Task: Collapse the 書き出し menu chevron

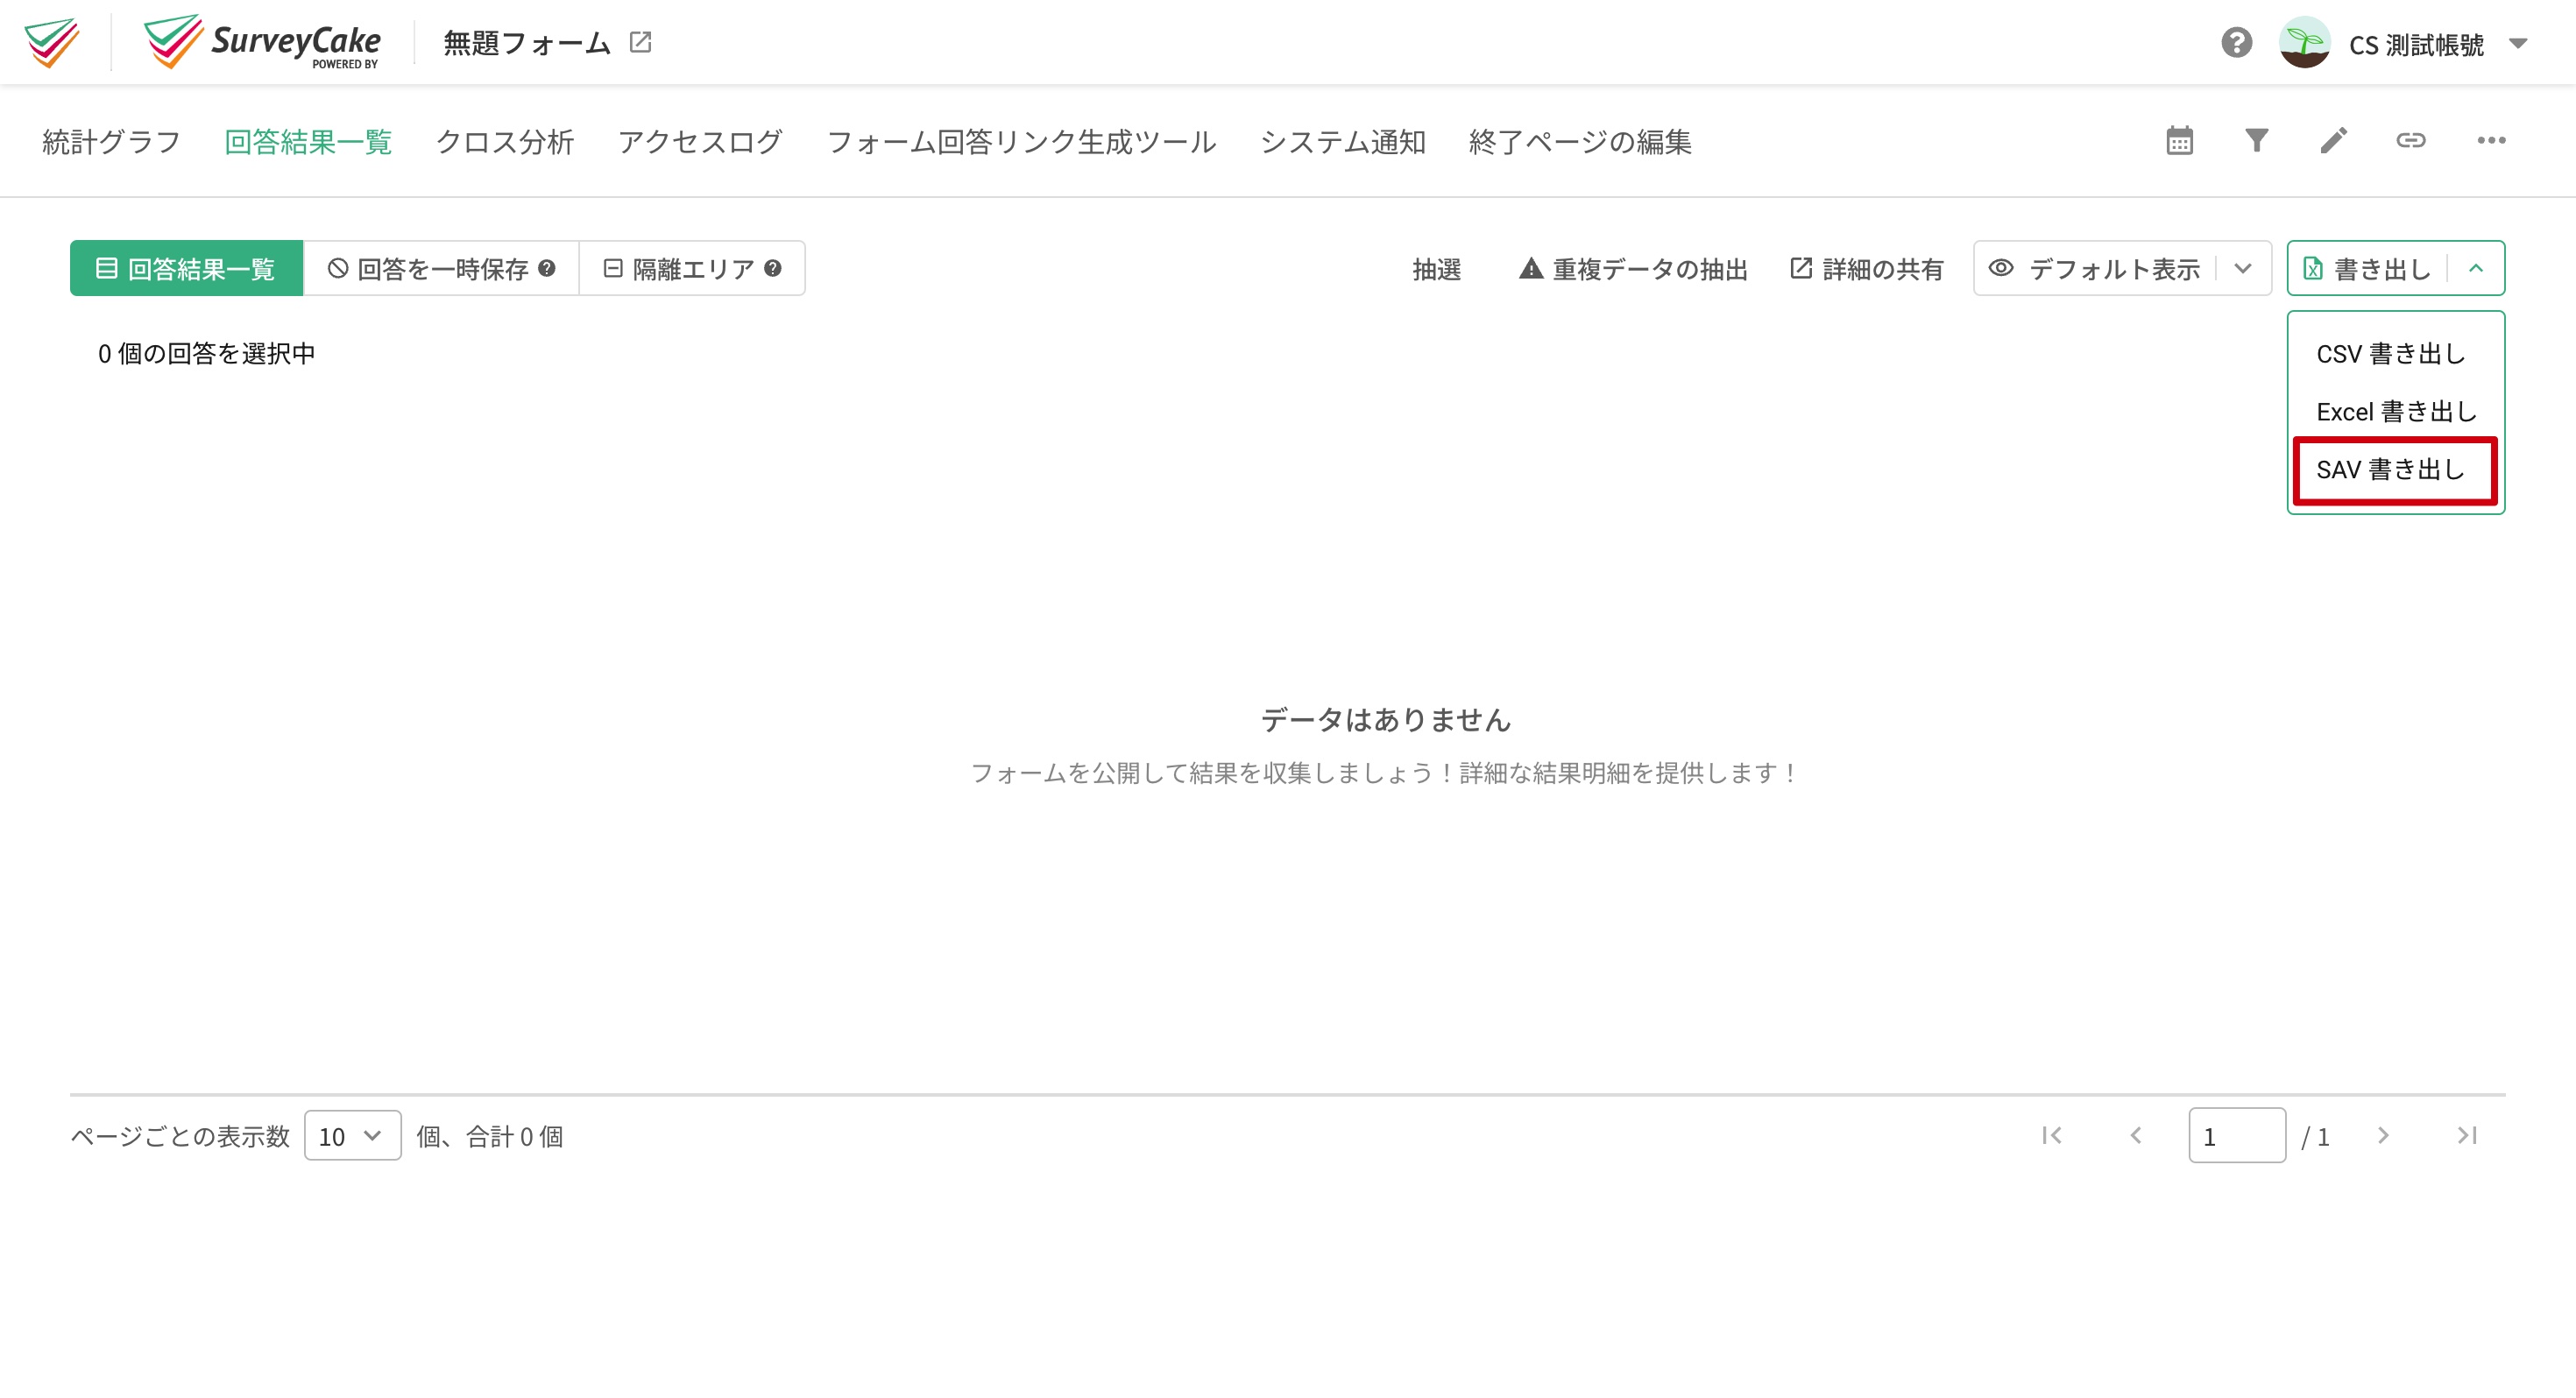Action: [x=2476, y=268]
